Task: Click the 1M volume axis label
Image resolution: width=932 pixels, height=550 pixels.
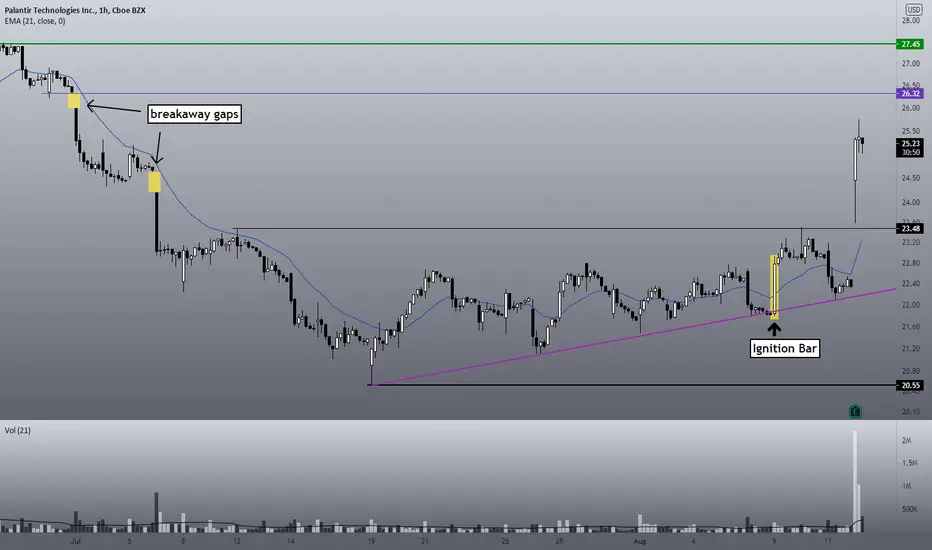Action: coord(906,486)
